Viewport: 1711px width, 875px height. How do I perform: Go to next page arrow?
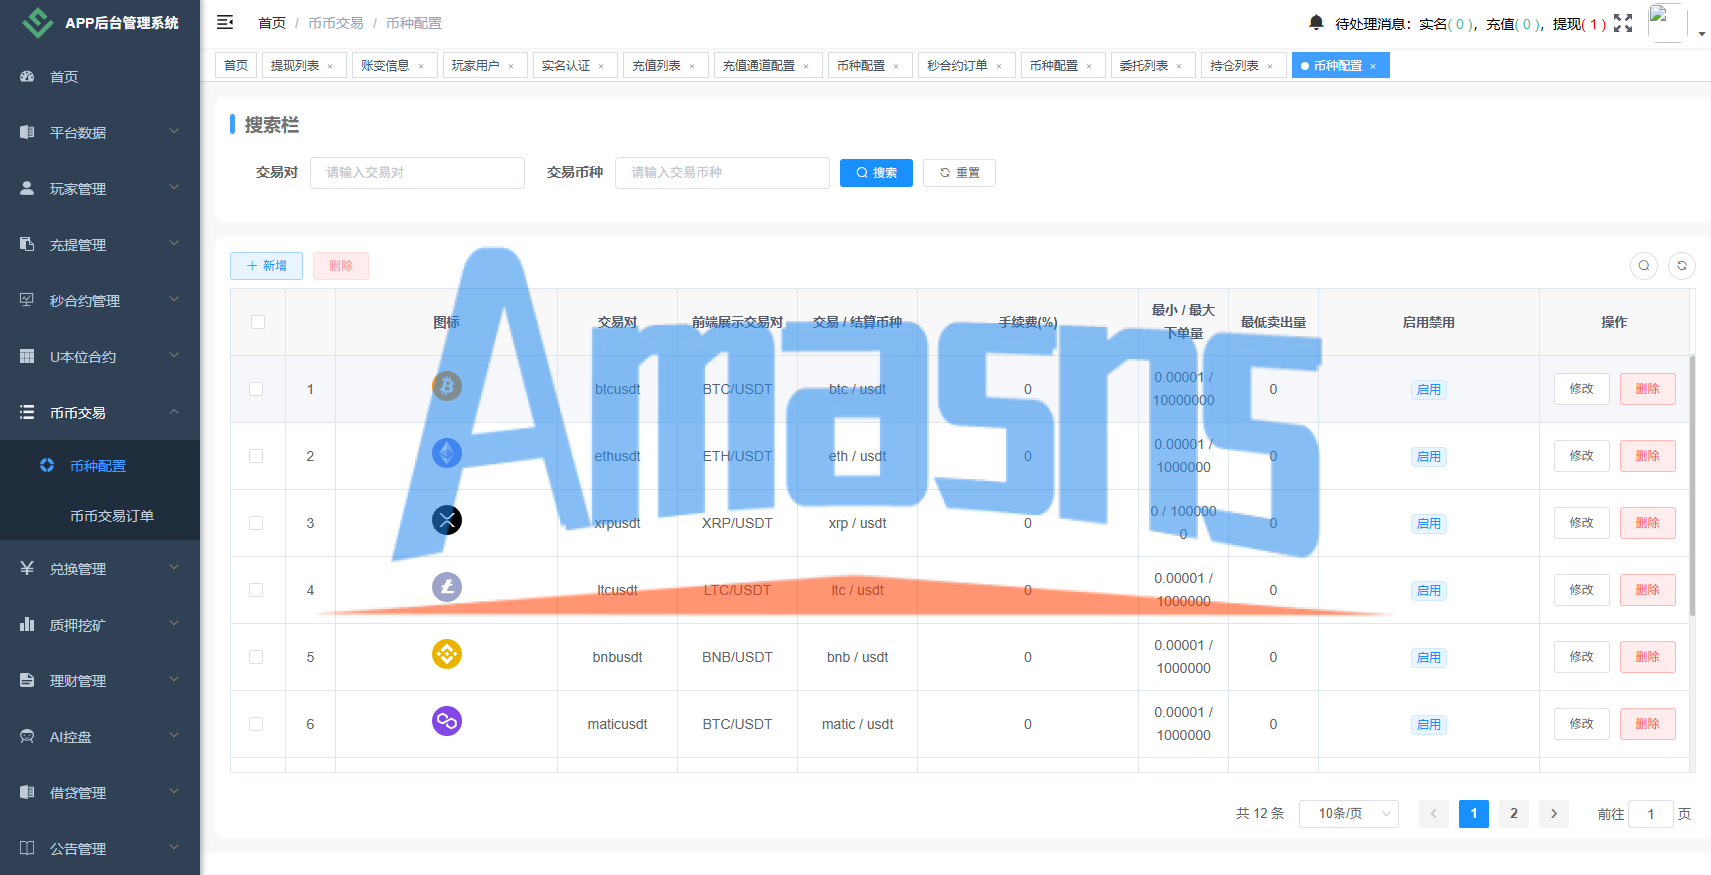point(1554,814)
